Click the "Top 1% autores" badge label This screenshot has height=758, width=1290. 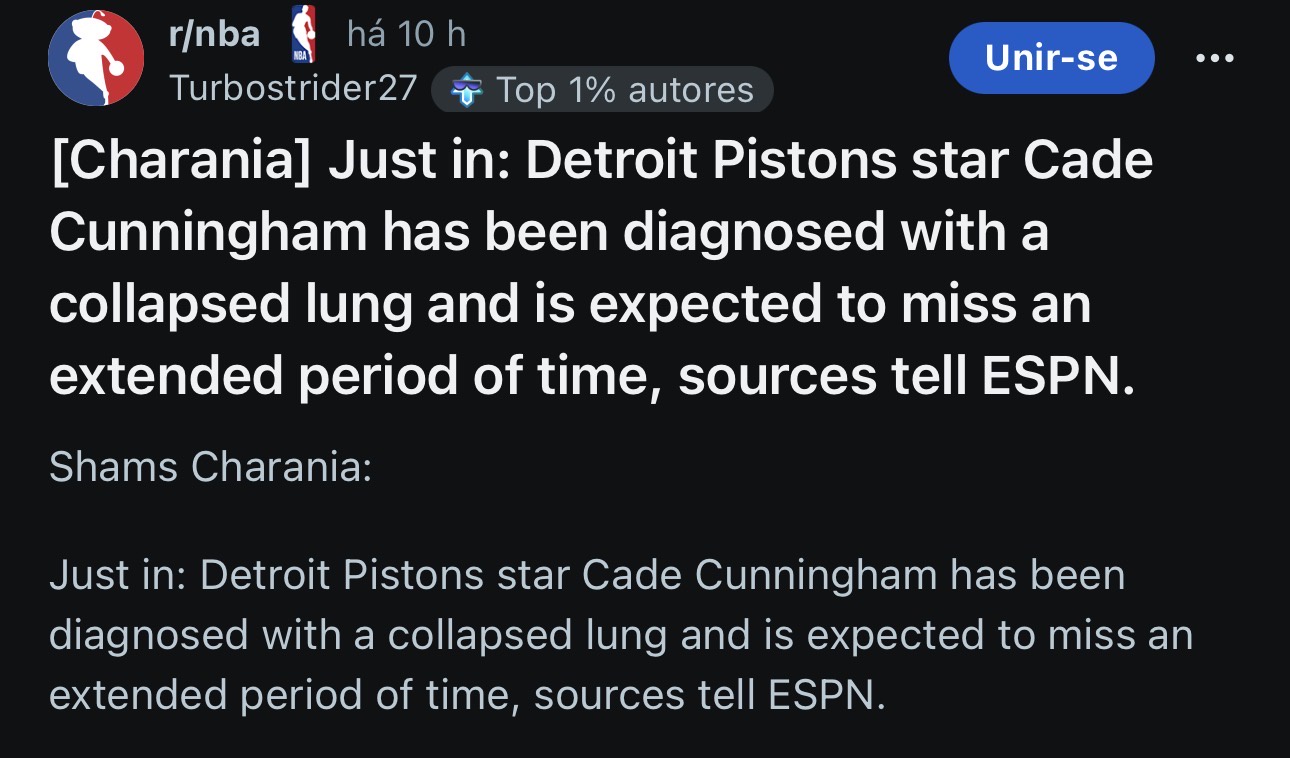[x=625, y=90]
